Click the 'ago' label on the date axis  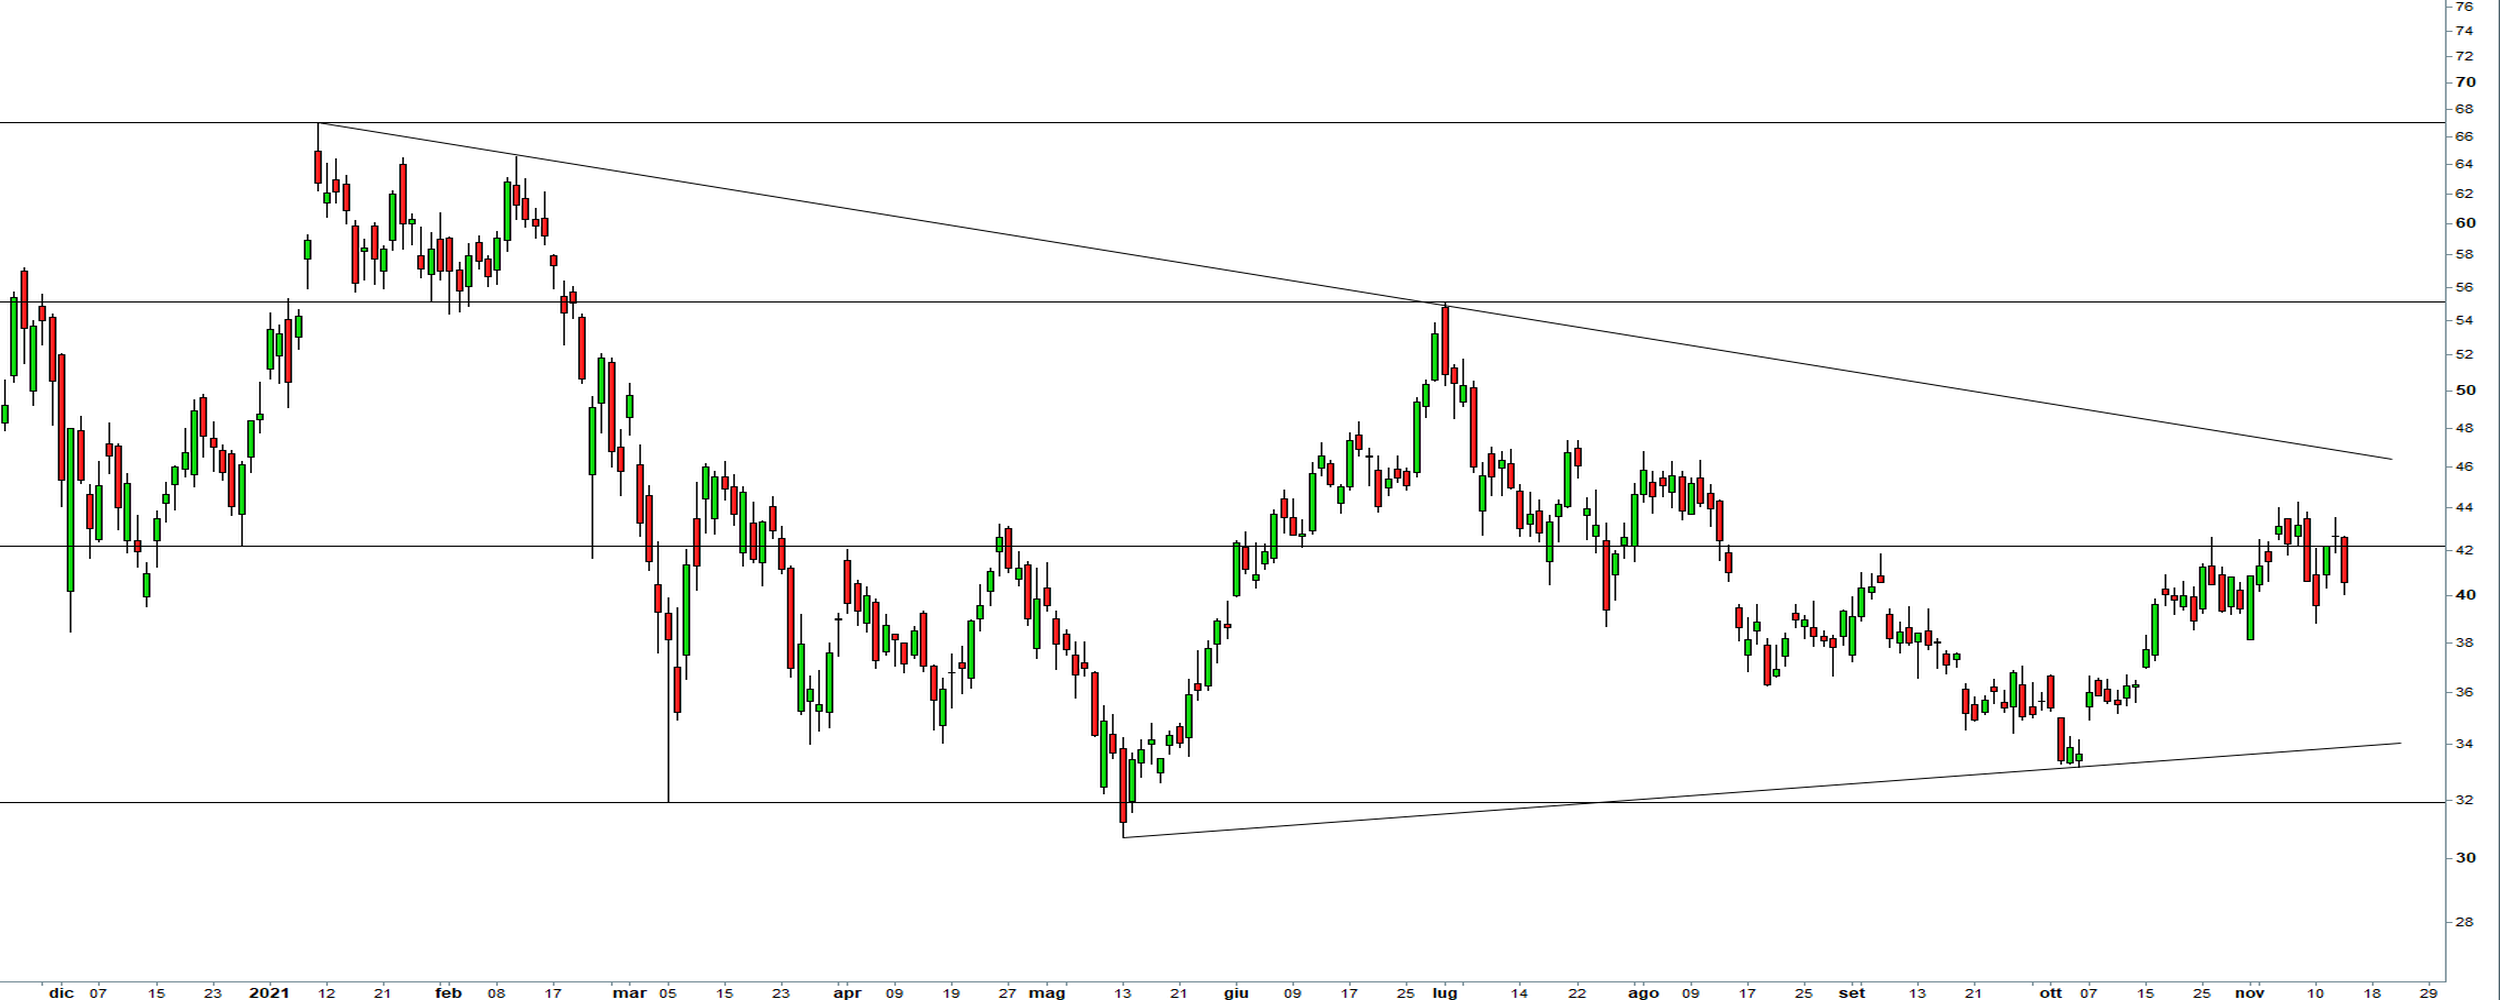click(x=1643, y=993)
